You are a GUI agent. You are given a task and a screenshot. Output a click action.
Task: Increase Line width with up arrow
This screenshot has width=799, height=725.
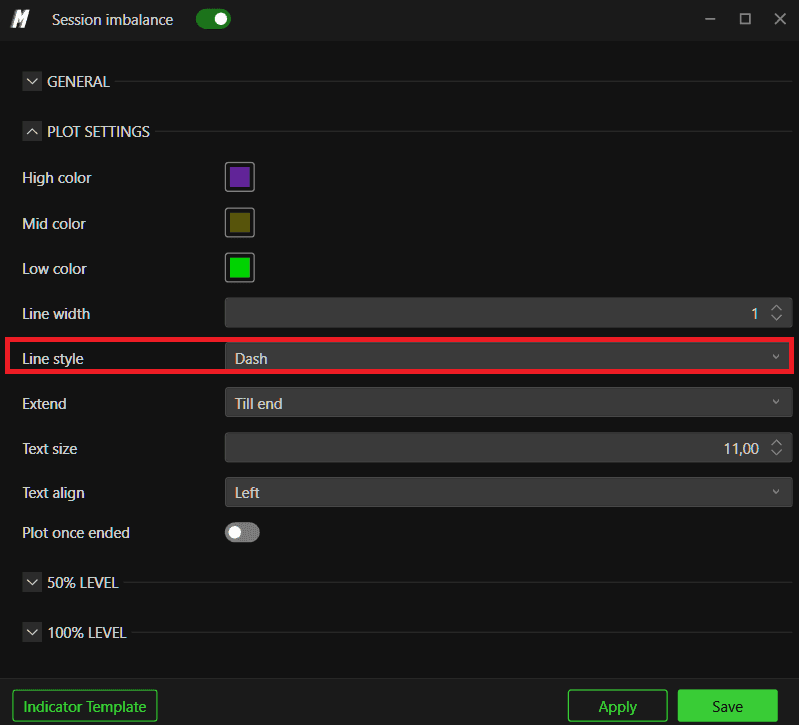[776, 308]
